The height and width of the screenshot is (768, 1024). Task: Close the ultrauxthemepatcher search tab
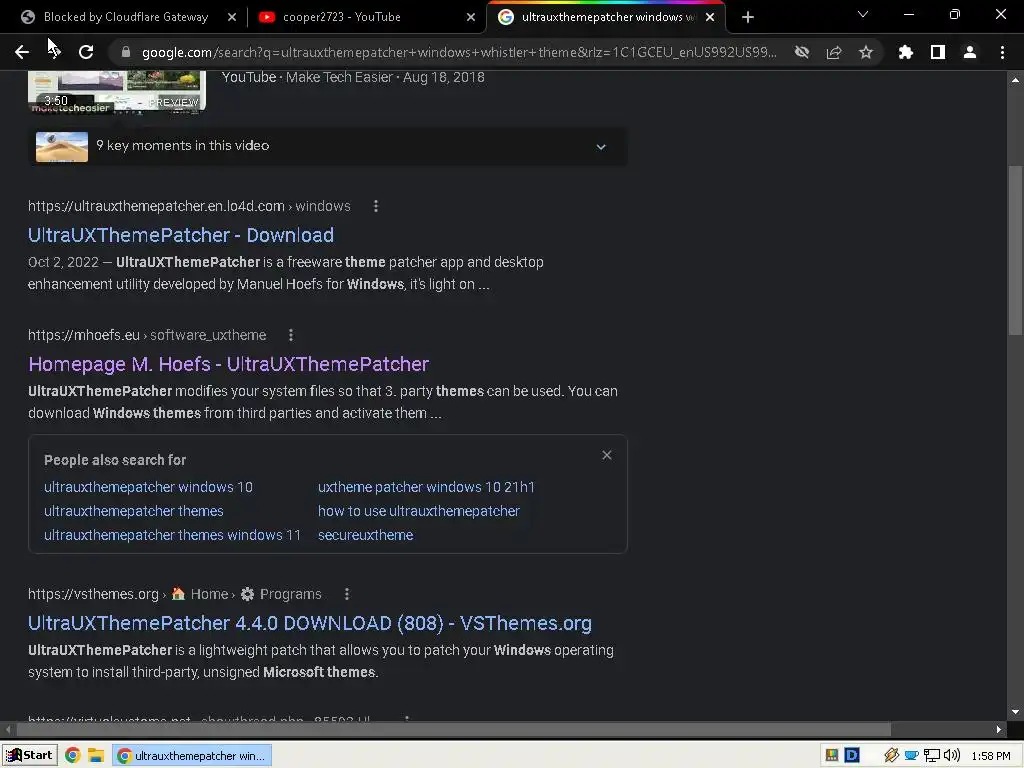[710, 18]
